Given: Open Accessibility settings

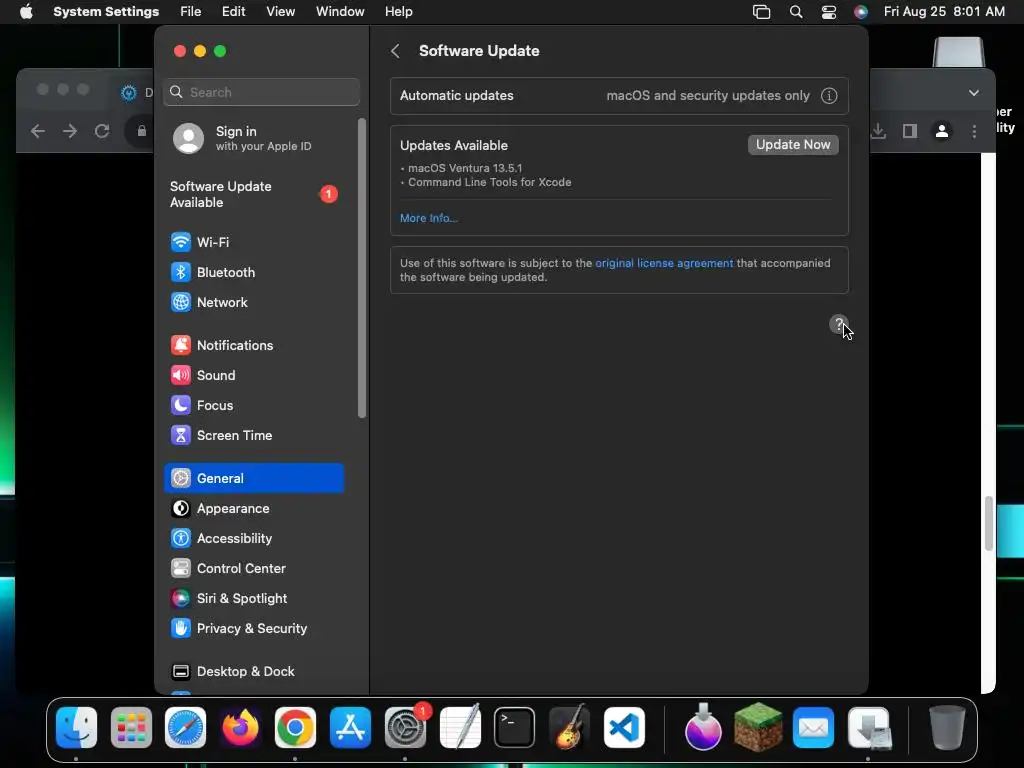Looking at the screenshot, I should (x=254, y=539).
